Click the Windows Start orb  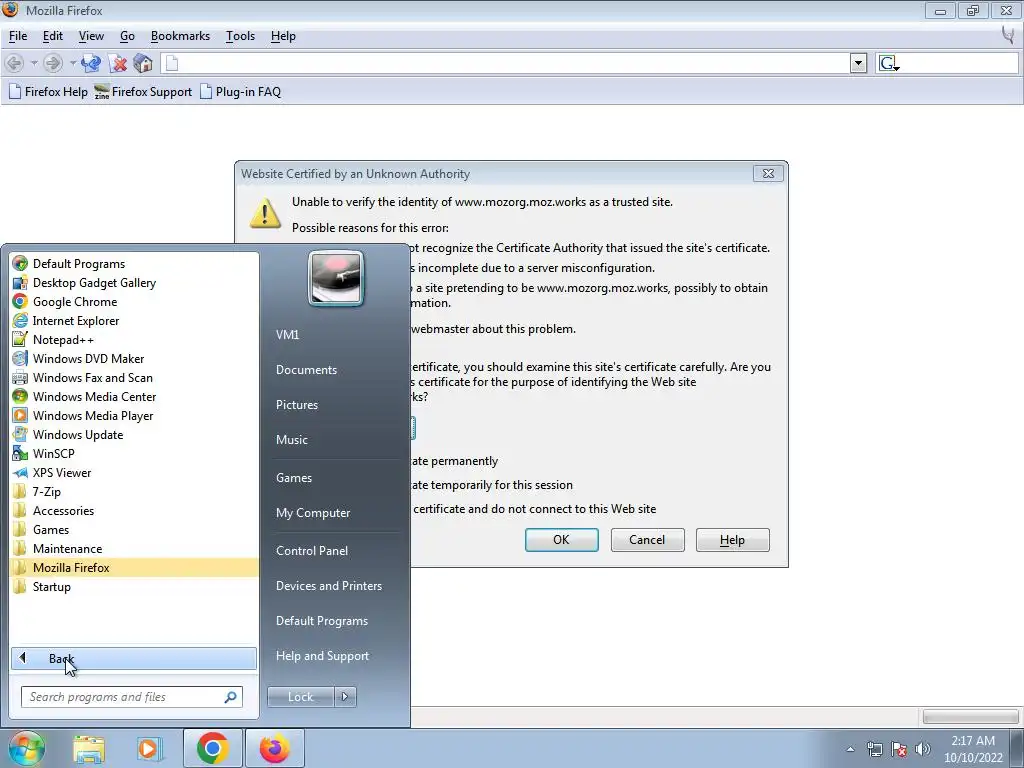click(x=26, y=748)
